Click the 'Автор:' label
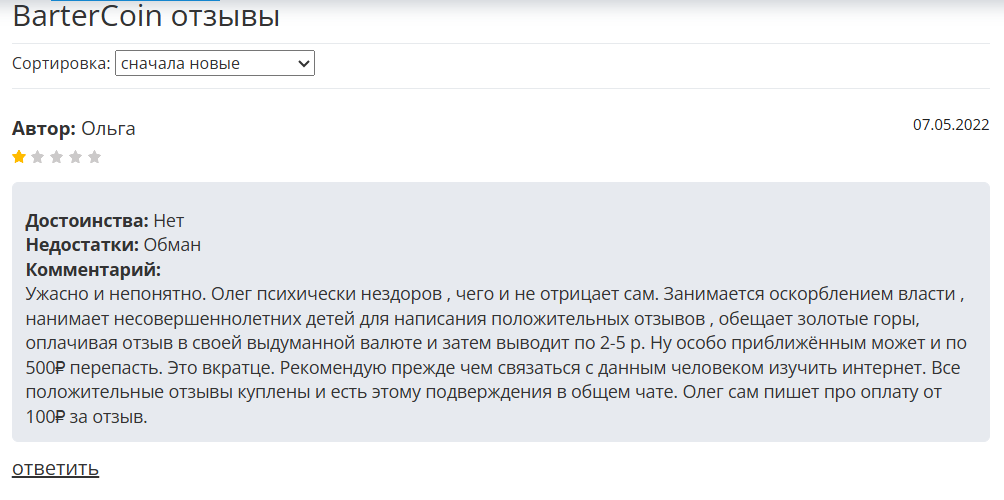The width and height of the screenshot is (1004, 500). 44,129
